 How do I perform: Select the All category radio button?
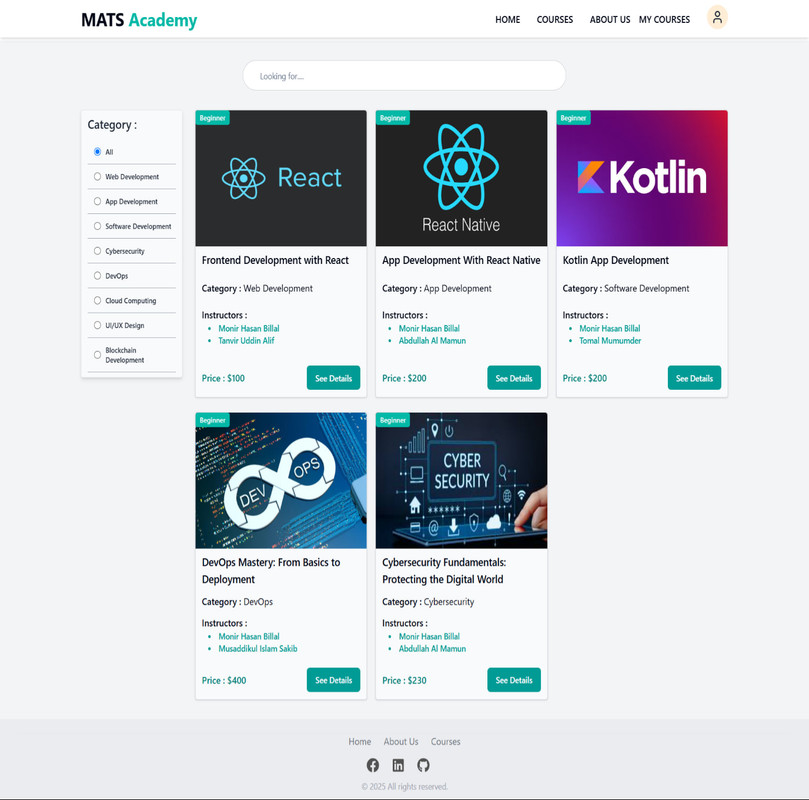(97, 152)
